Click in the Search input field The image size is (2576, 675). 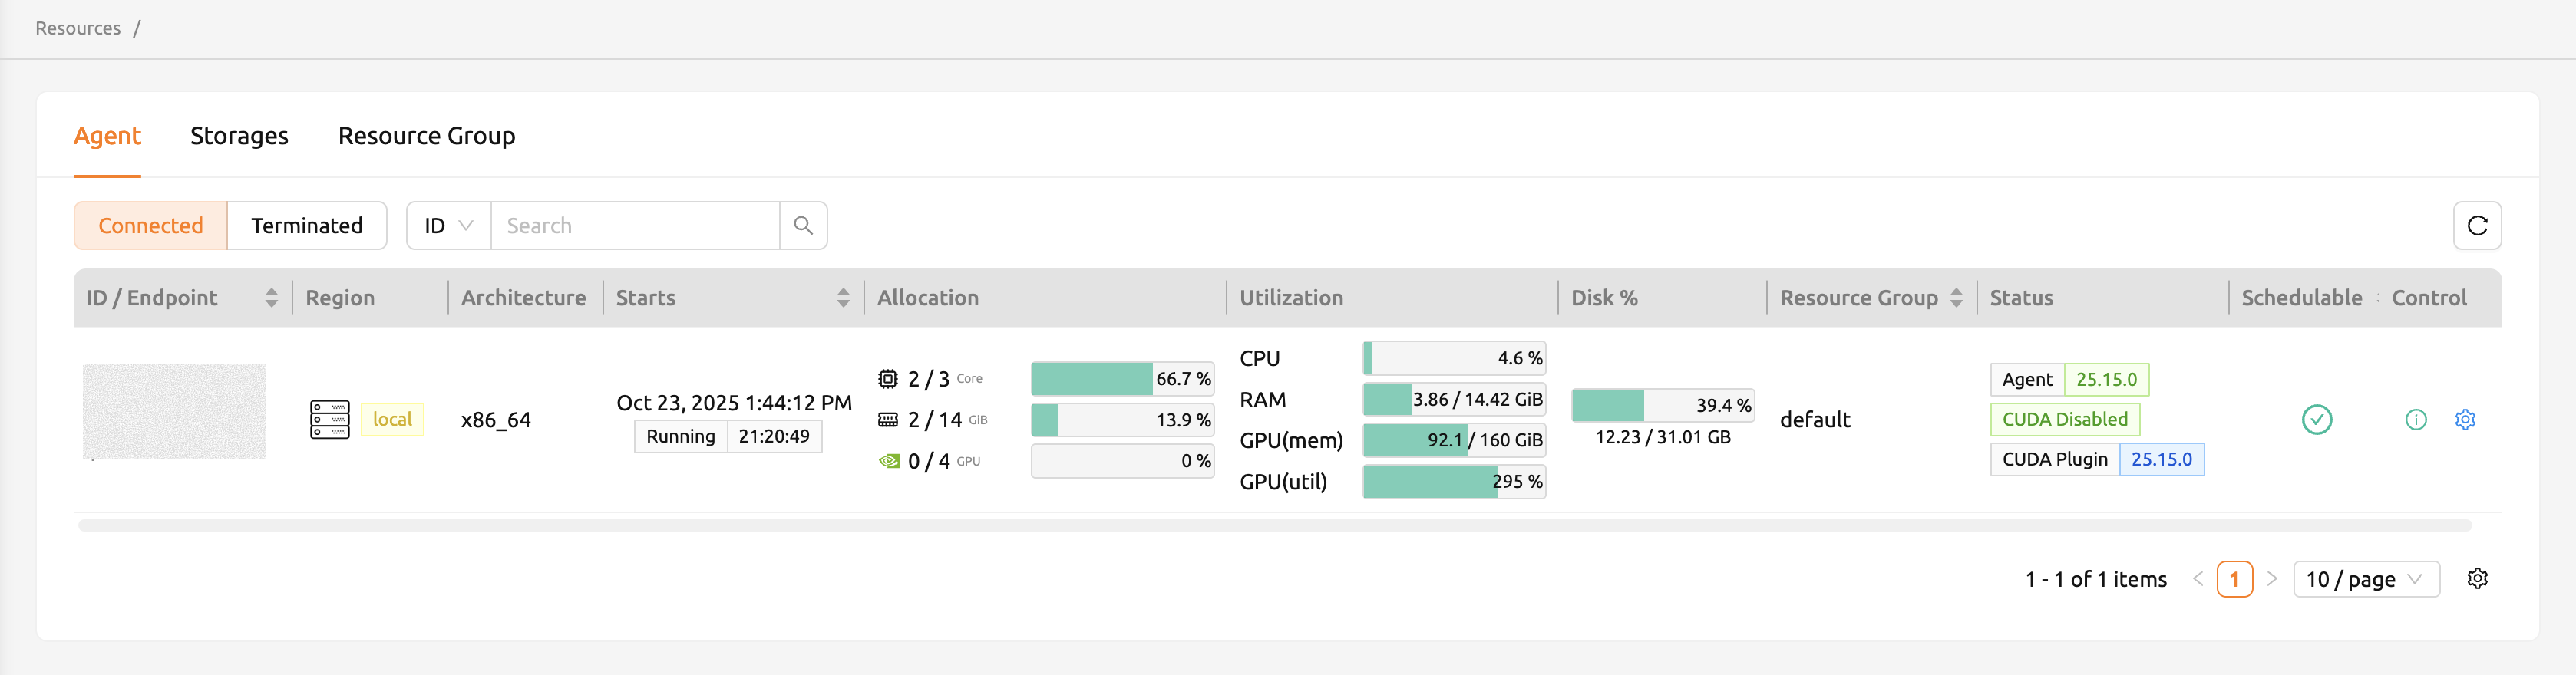click(635, 226)
